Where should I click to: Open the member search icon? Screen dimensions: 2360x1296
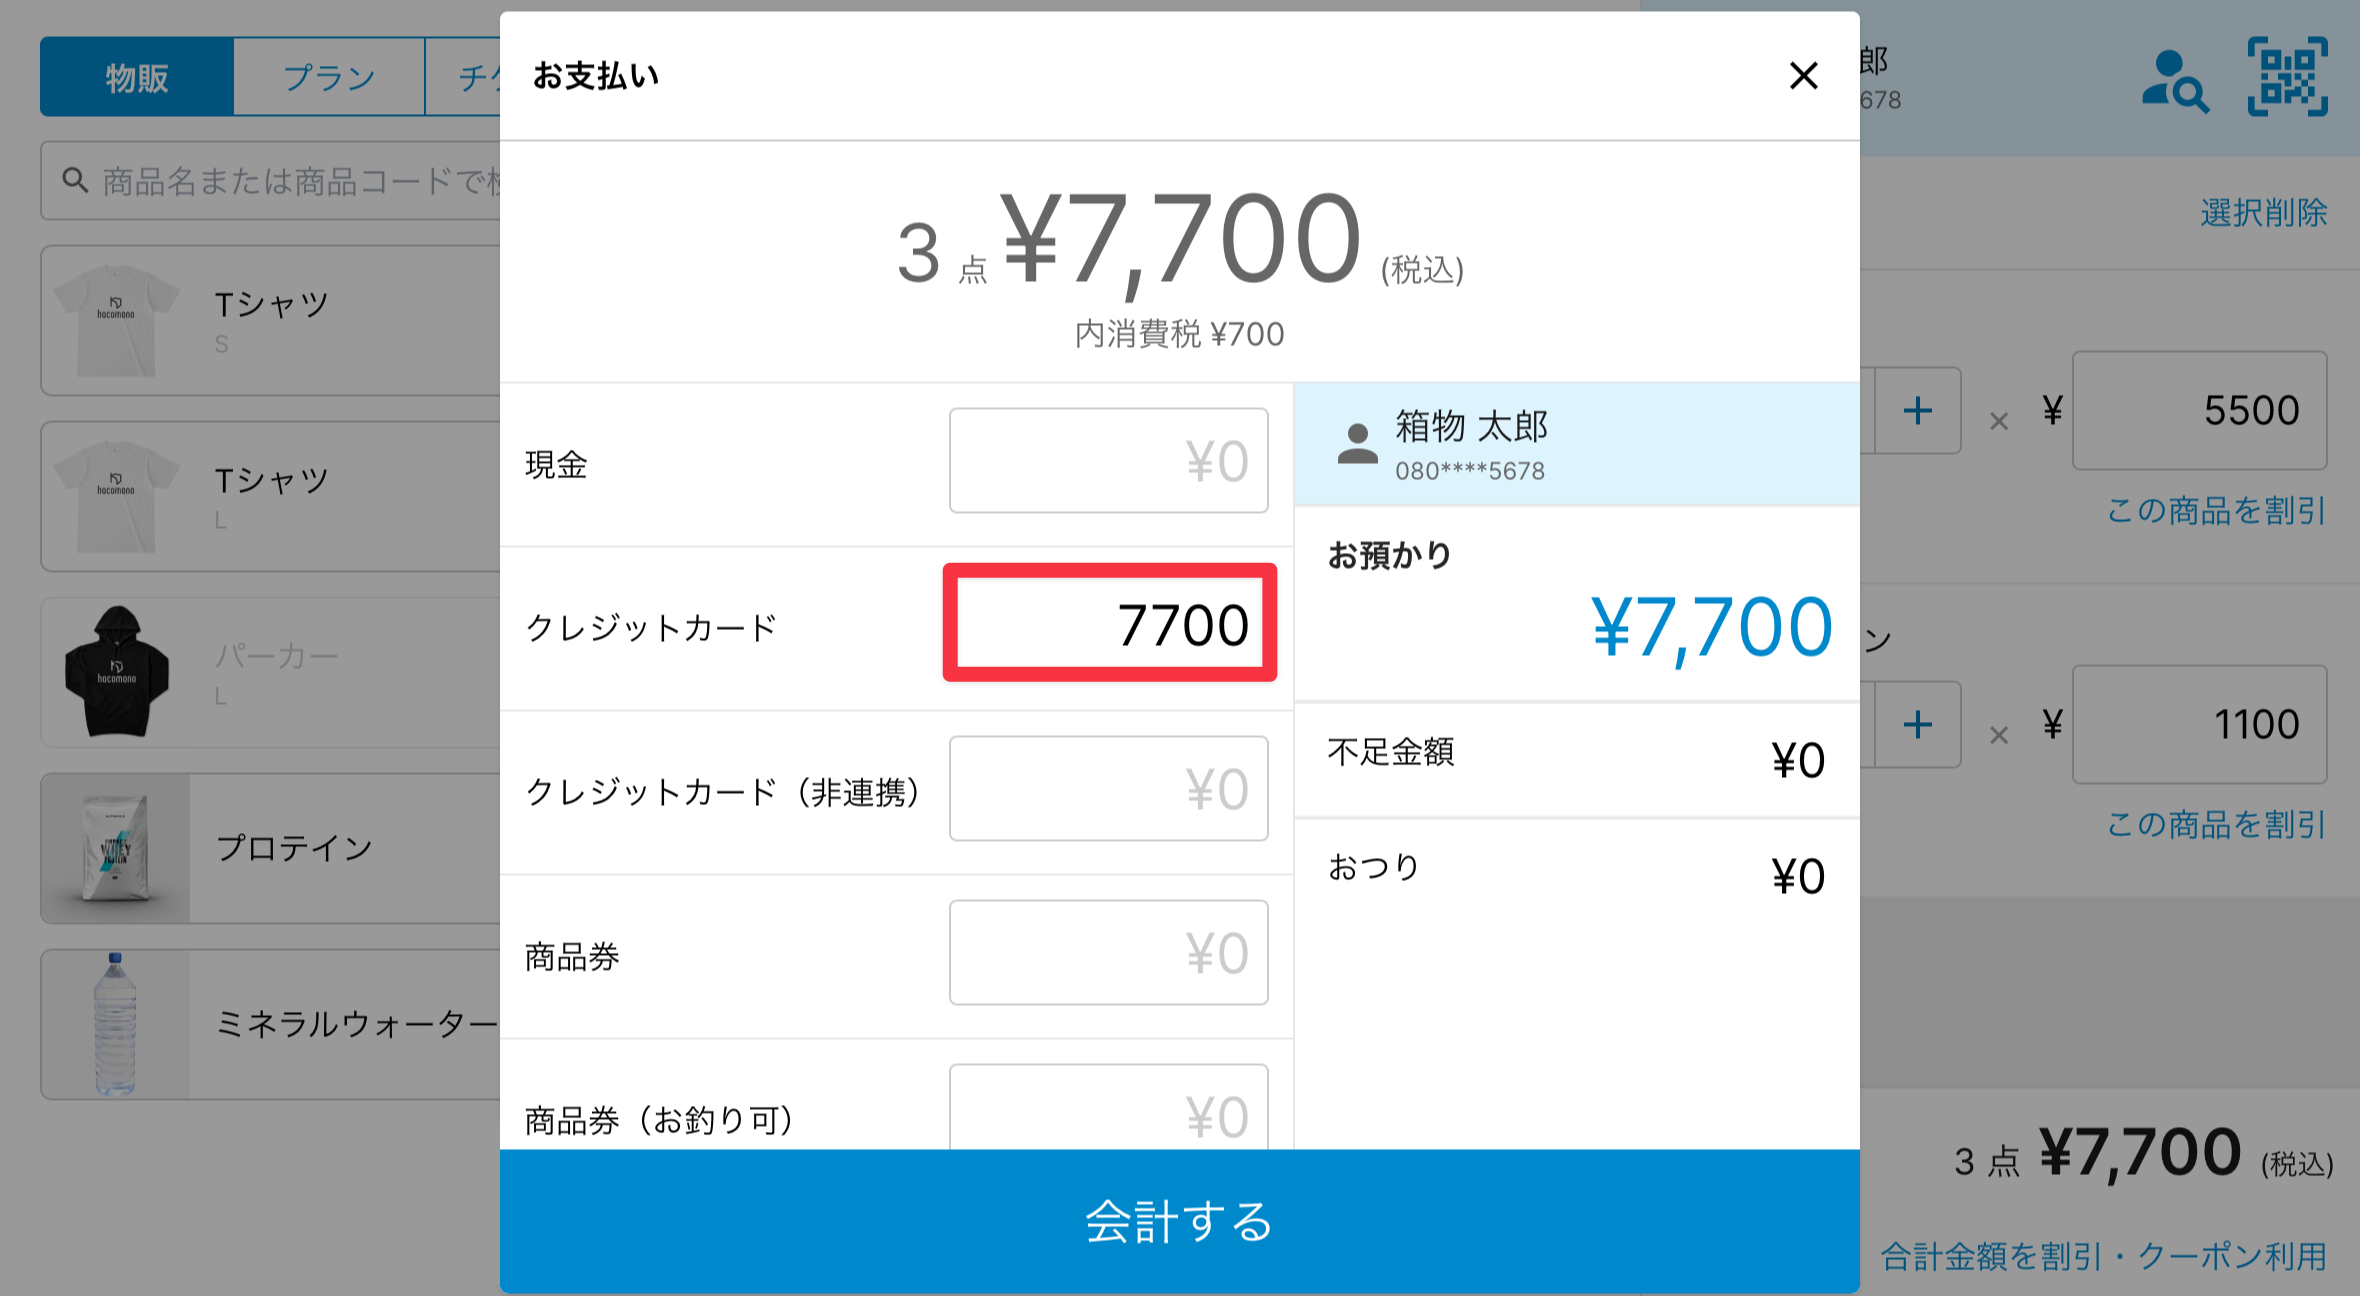(x=2175, y=80)
